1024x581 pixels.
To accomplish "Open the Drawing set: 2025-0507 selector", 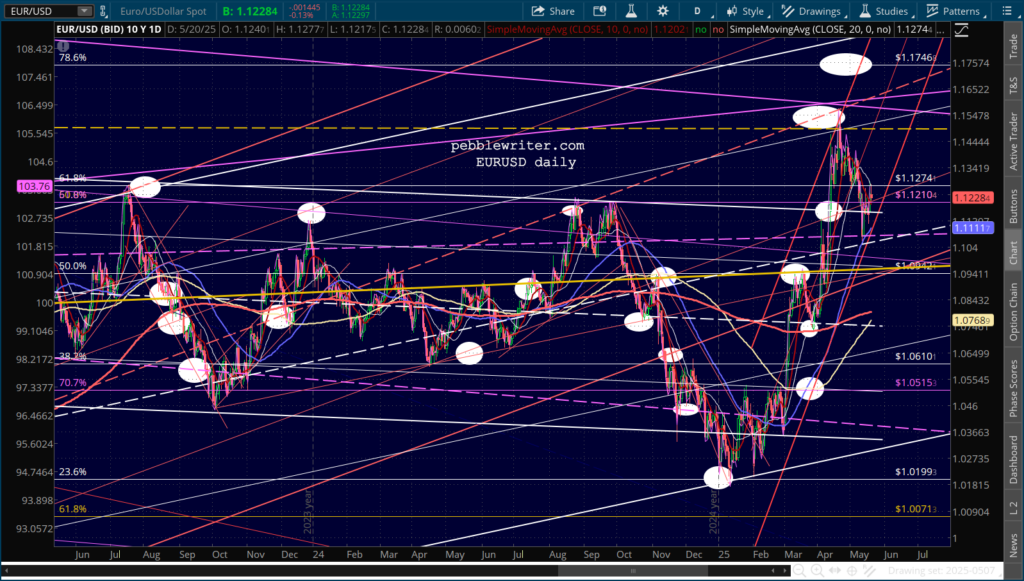I will click(943, 571).
